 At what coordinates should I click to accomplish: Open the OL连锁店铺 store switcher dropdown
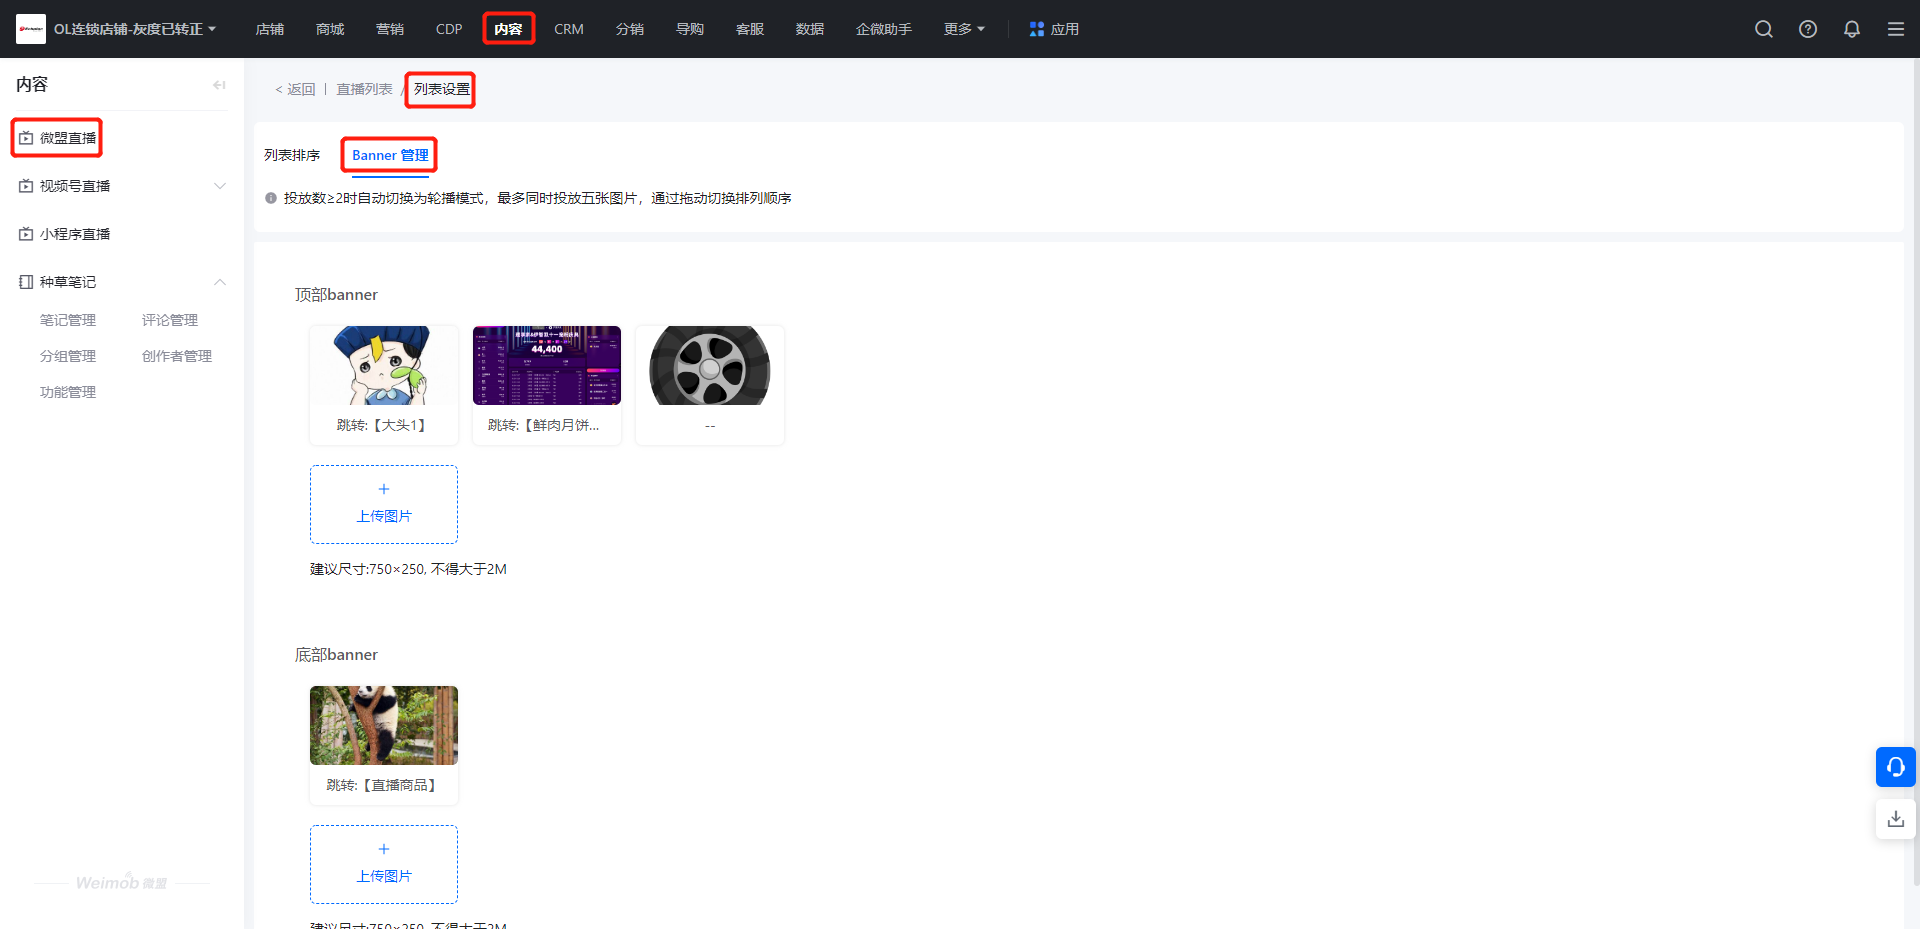click(x=135, y=29)
